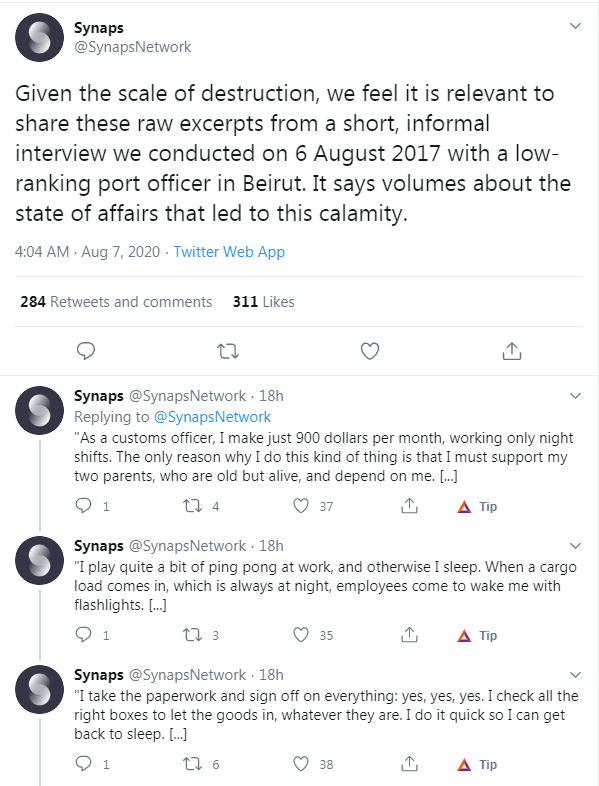Open the Twitter Web App link
Viewport: 599px width, 786px height.
229,252
